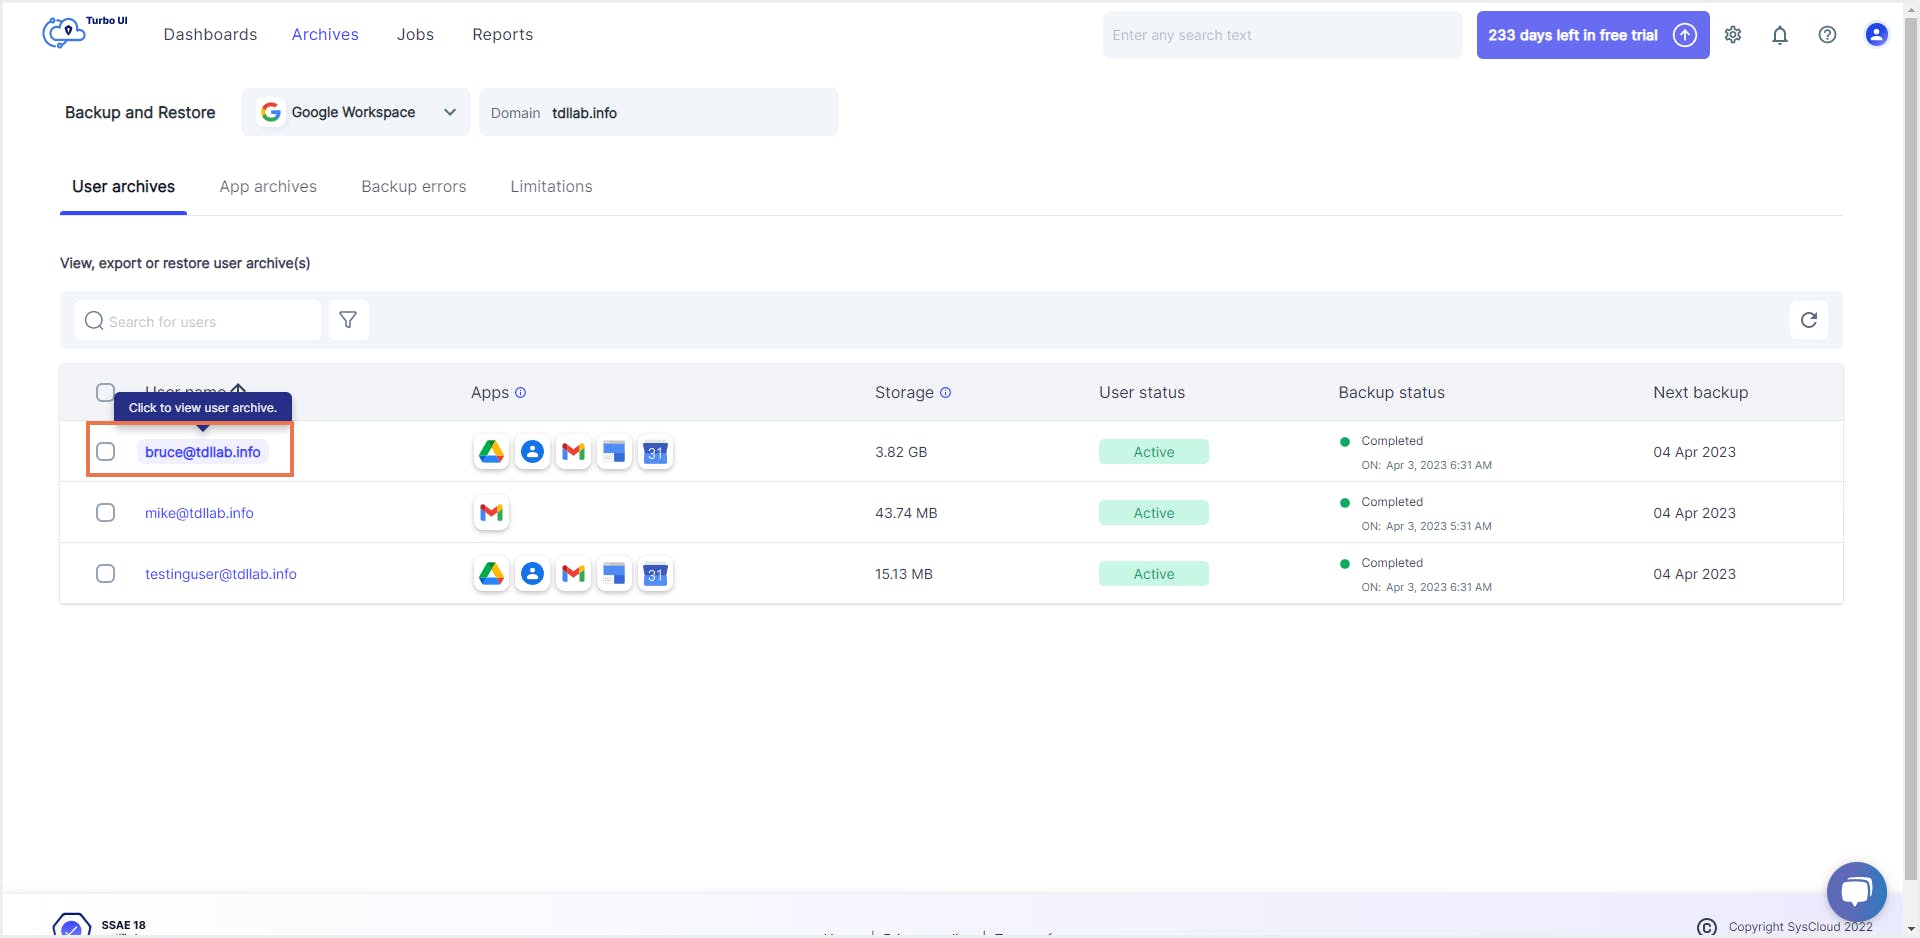This screenshot has height=938, width=1920.
Task: Refresh the user archives list
Action: 1808,320
